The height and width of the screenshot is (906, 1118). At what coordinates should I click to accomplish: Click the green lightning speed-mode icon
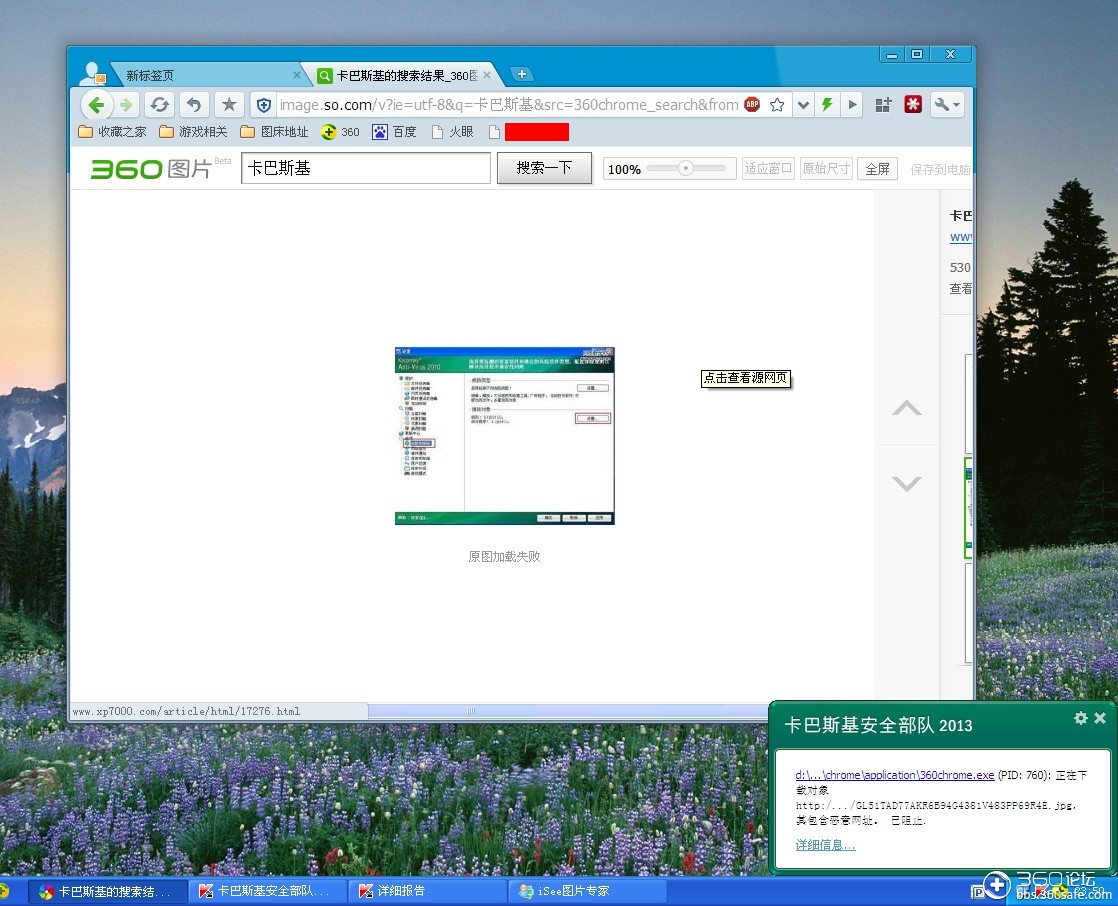pos(827,105)
